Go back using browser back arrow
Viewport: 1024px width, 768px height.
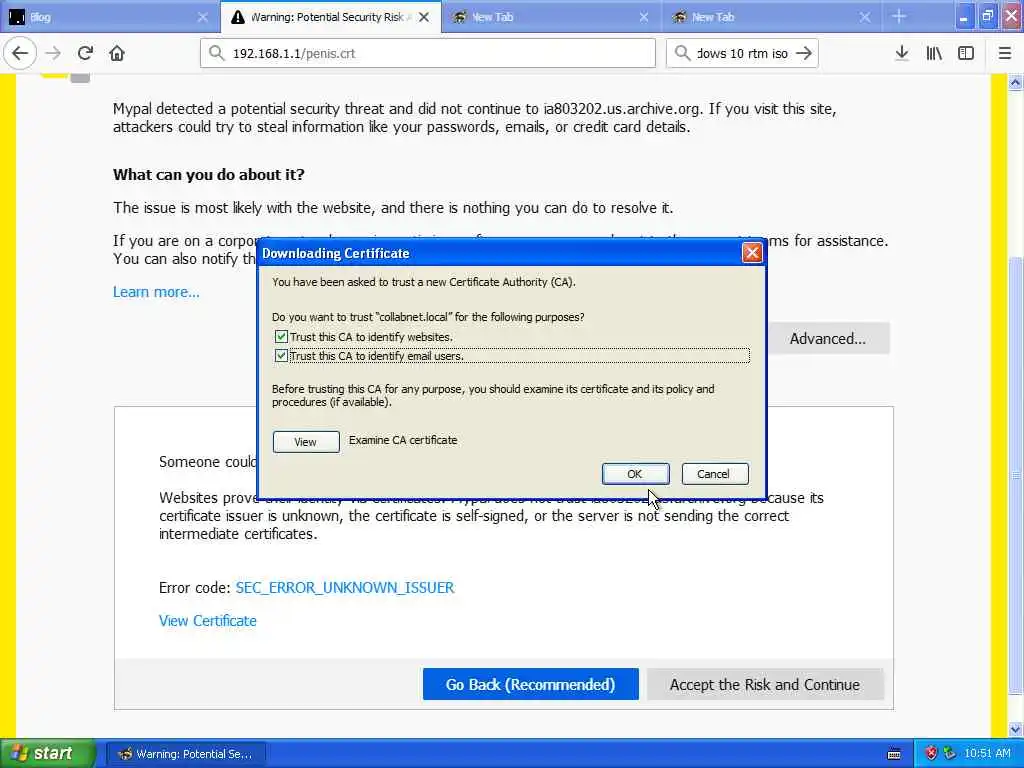[x=20, y=53]
